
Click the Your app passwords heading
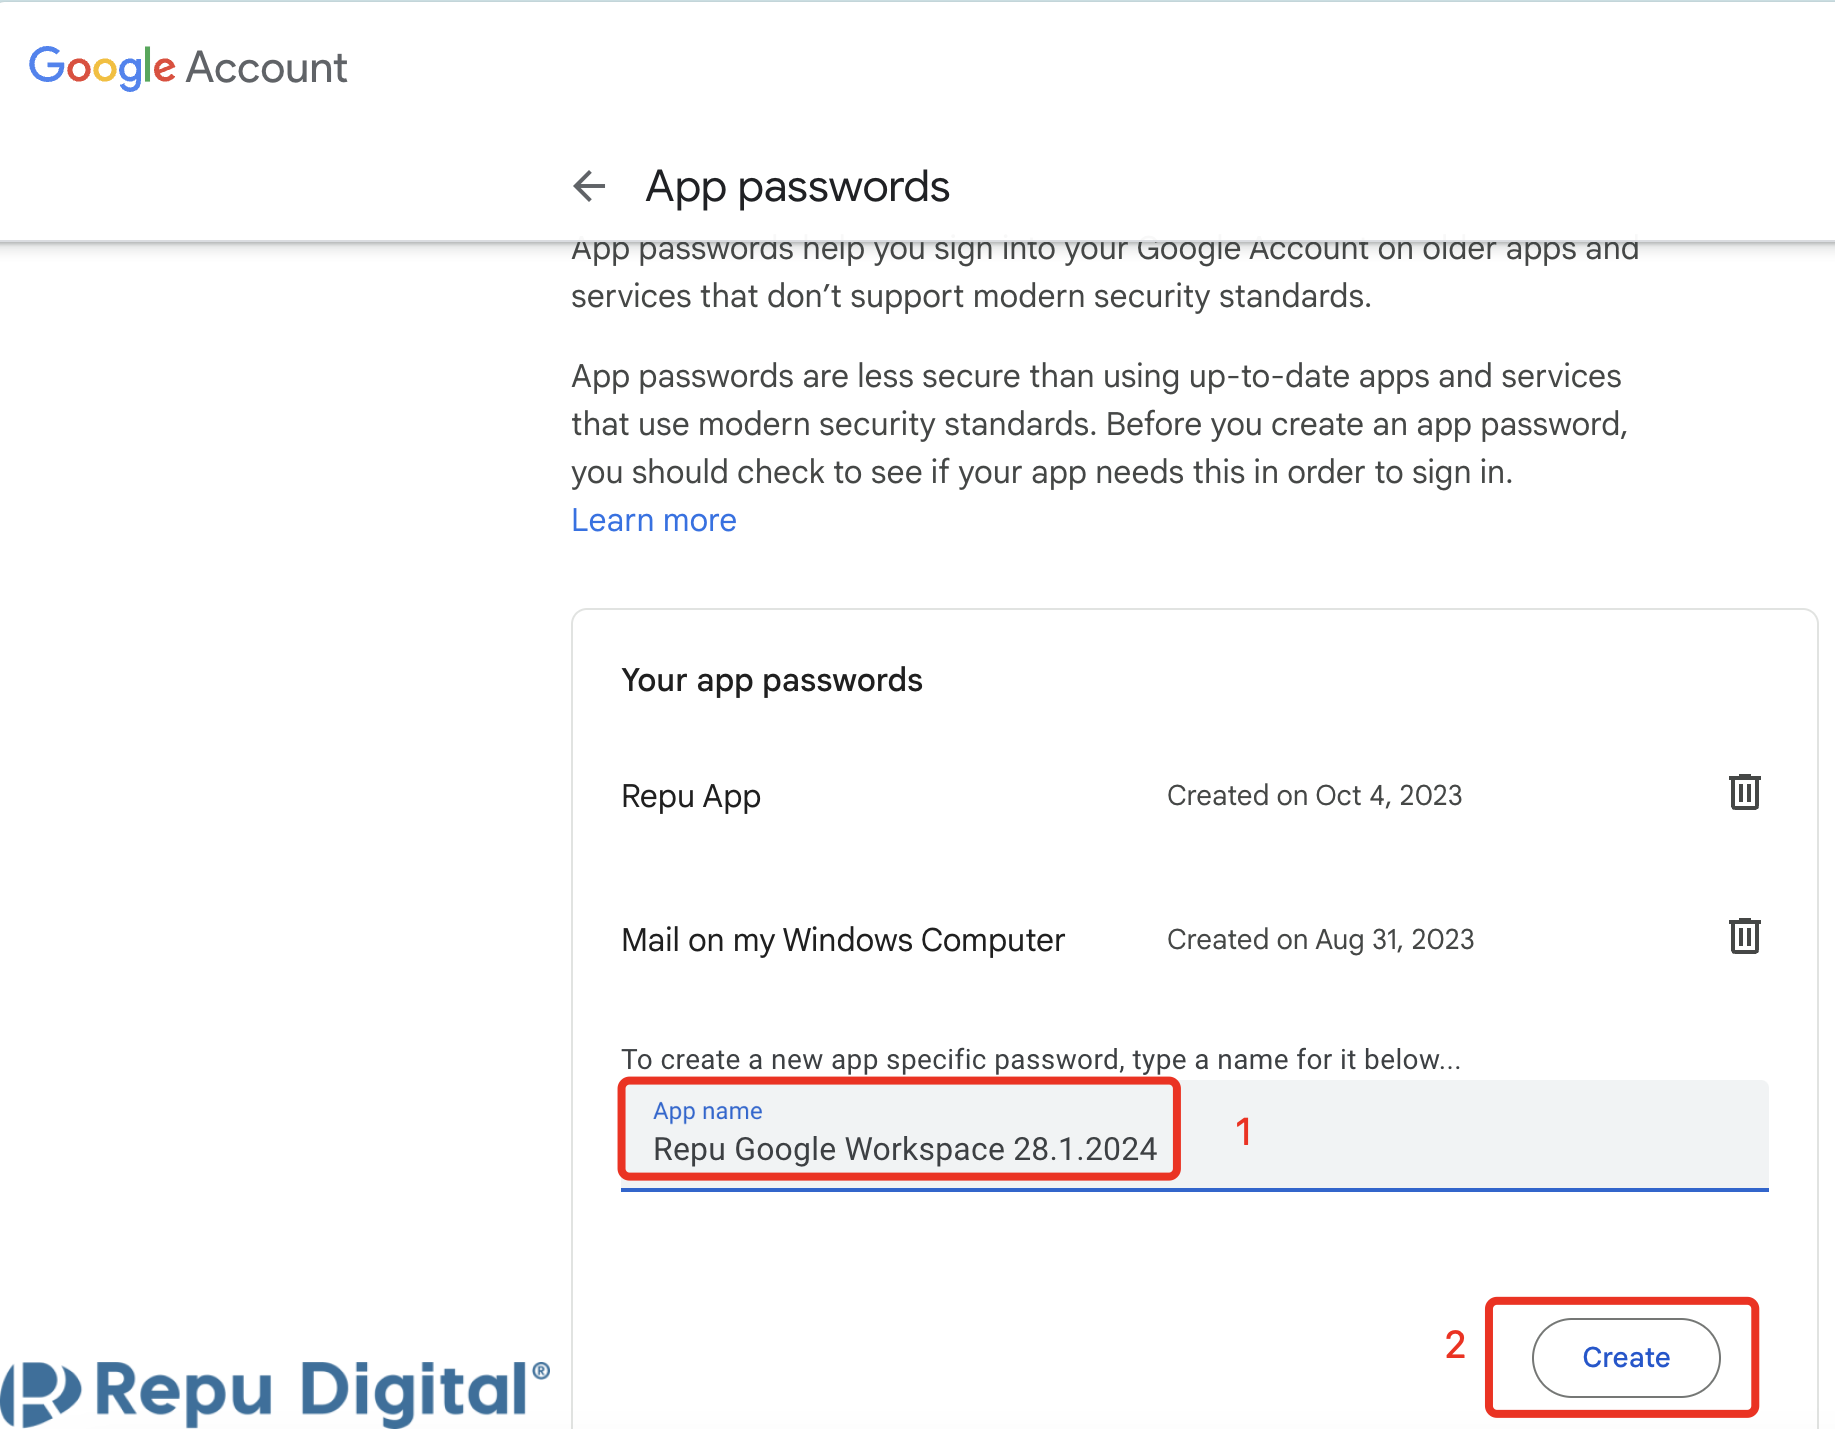point(772,680)
